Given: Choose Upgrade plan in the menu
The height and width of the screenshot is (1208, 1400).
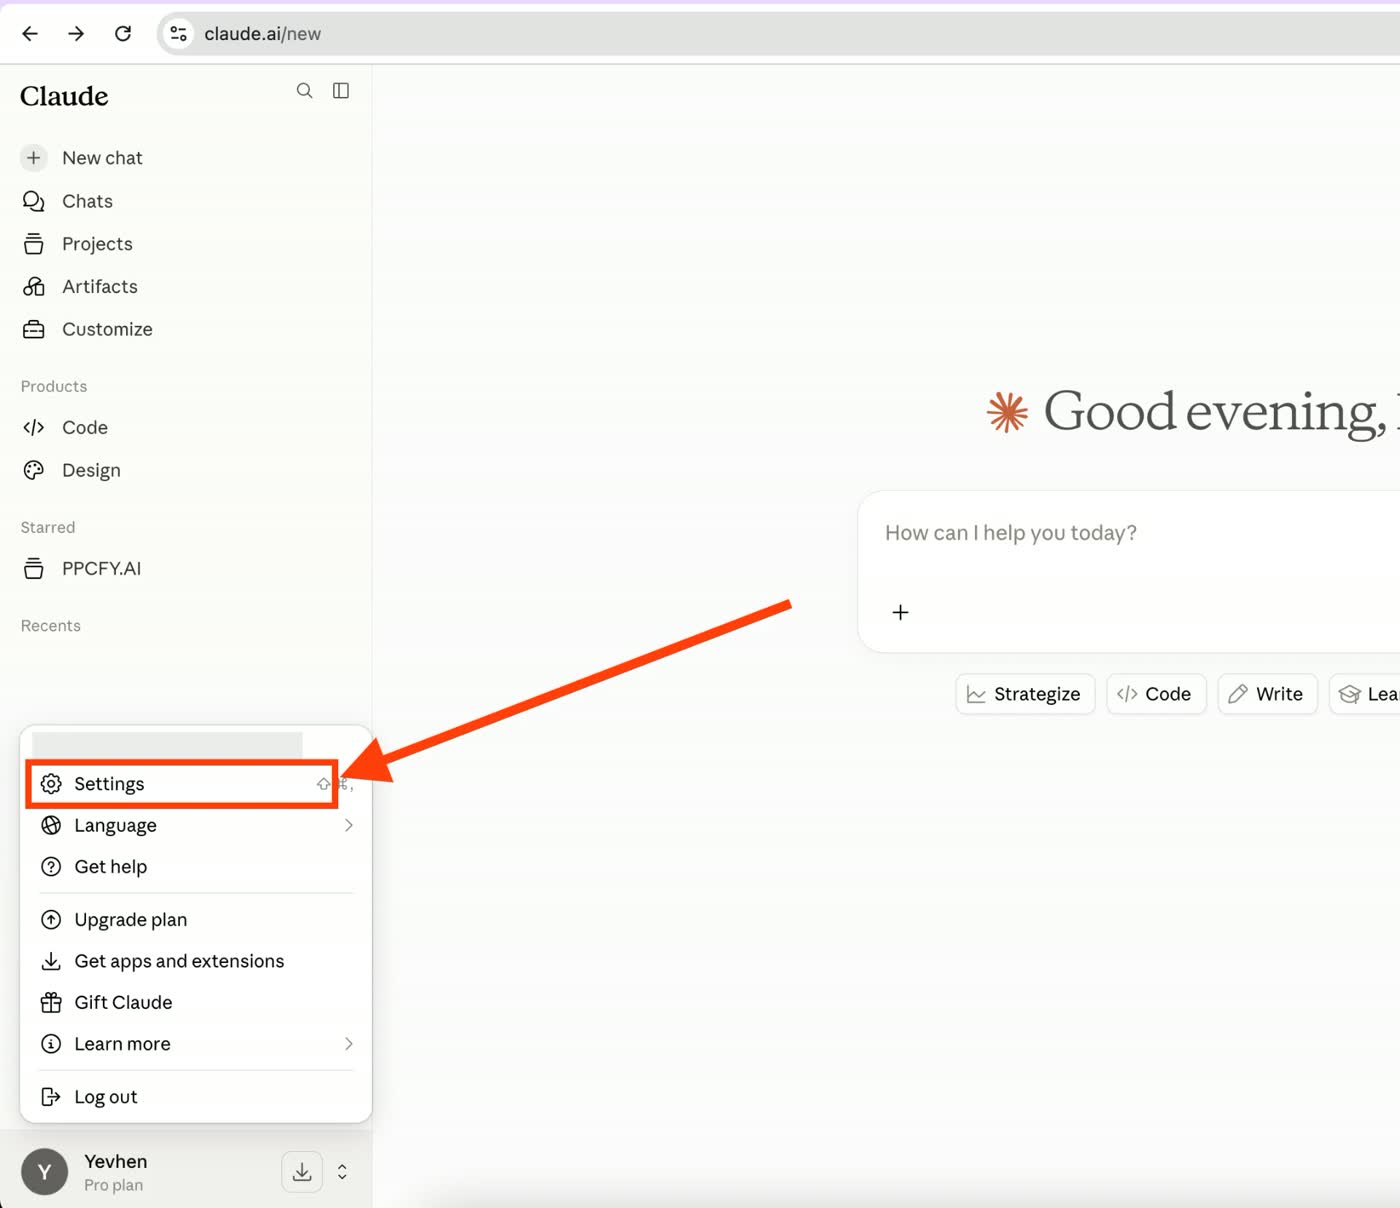Looking at the screenshot, I should 196,920.
